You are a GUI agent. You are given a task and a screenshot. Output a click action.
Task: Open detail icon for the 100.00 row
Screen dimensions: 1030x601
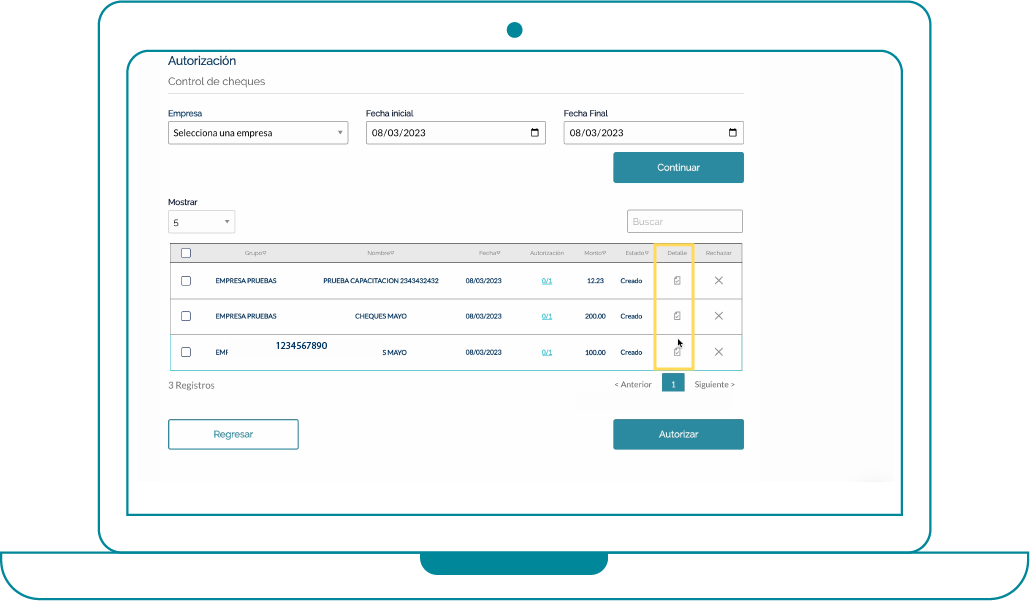677,352
